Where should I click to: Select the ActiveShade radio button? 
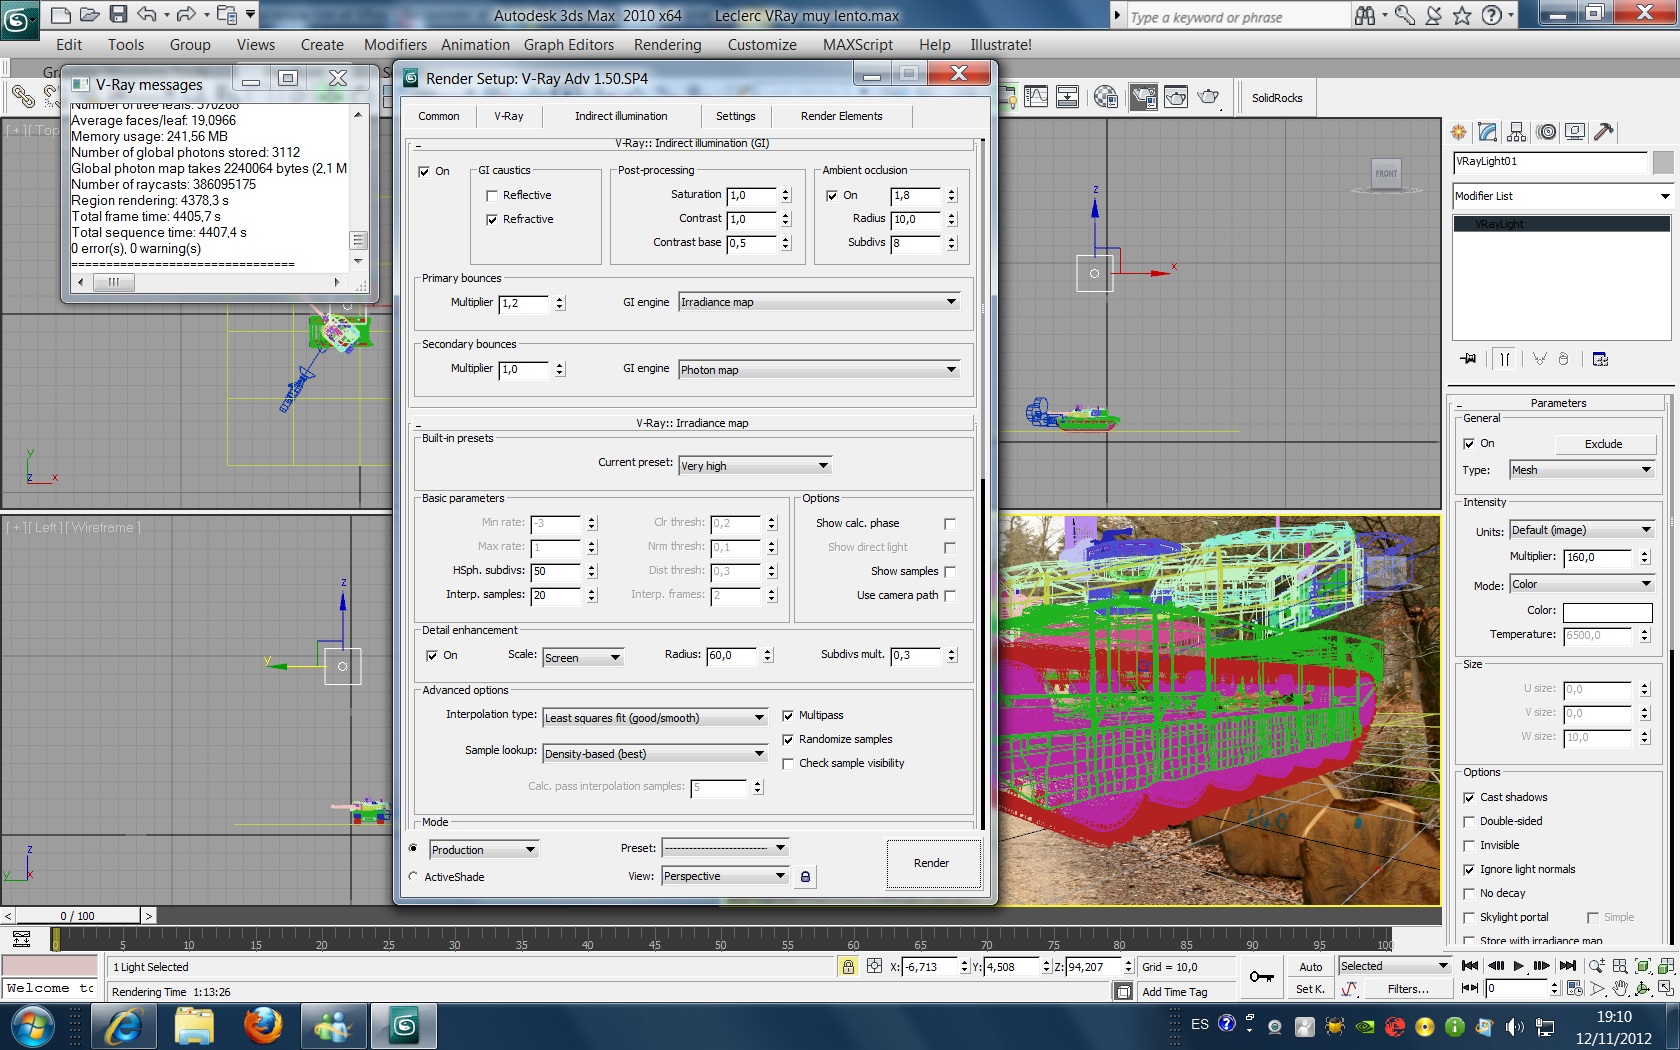pos(413,877)
